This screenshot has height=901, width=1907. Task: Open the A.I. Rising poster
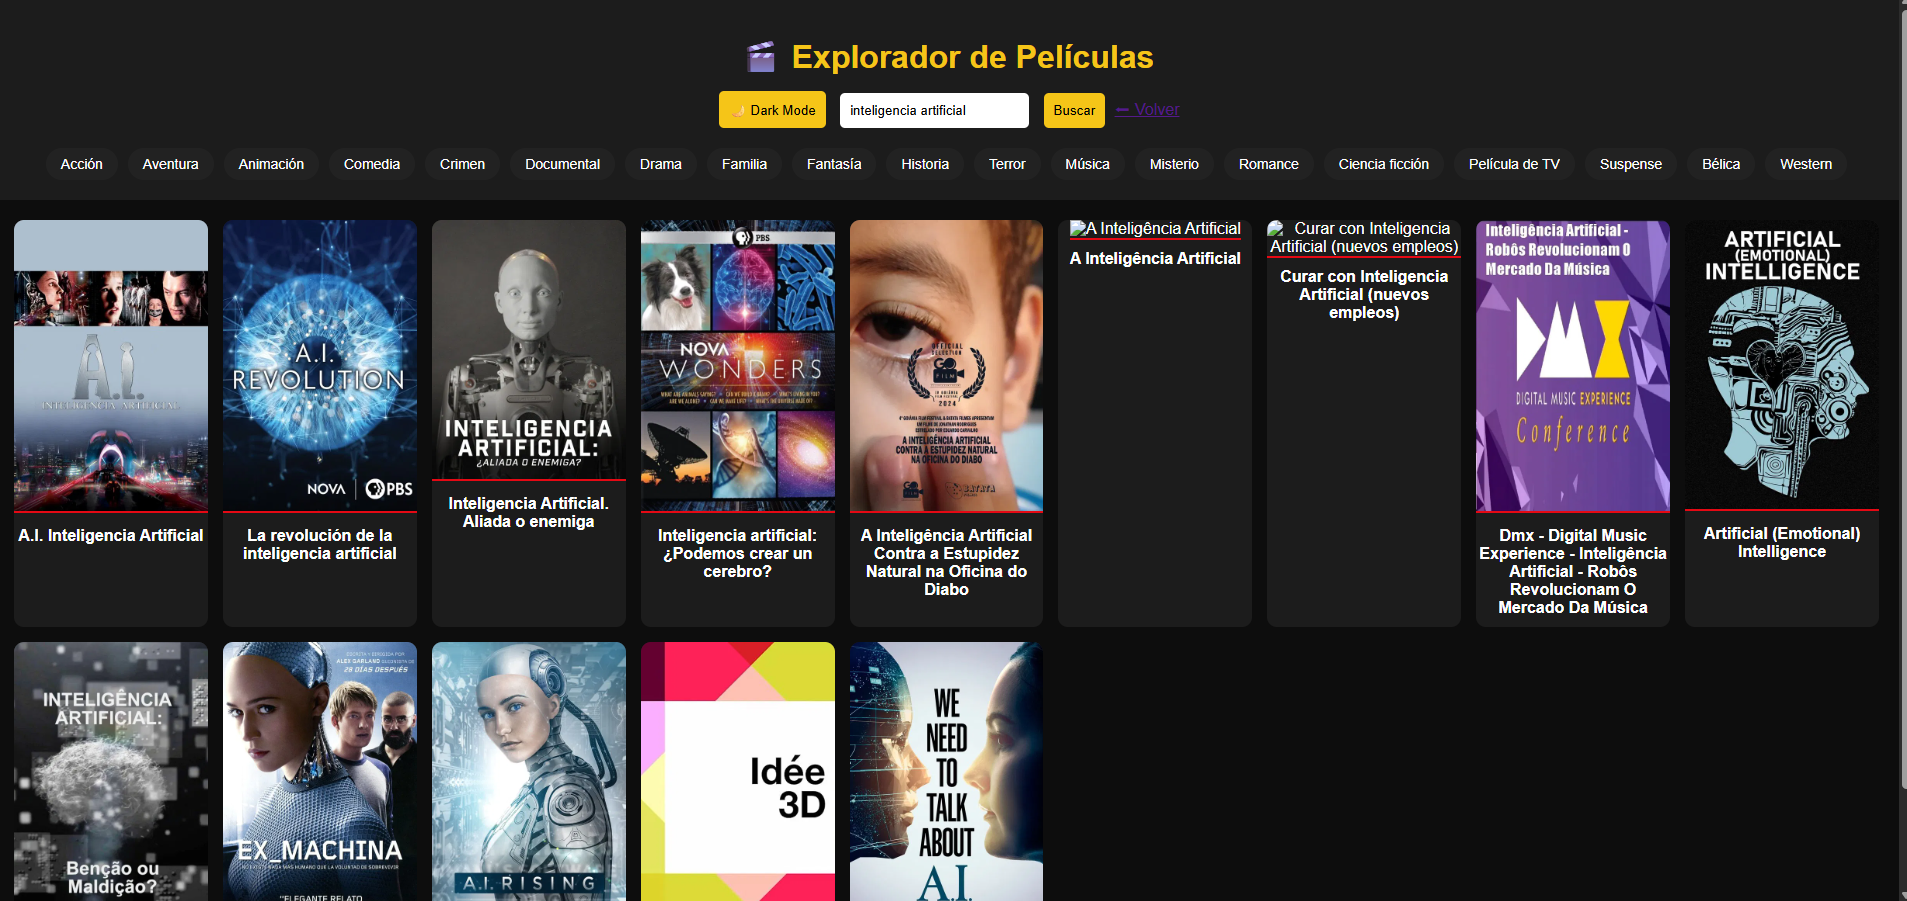click(529, 772)
